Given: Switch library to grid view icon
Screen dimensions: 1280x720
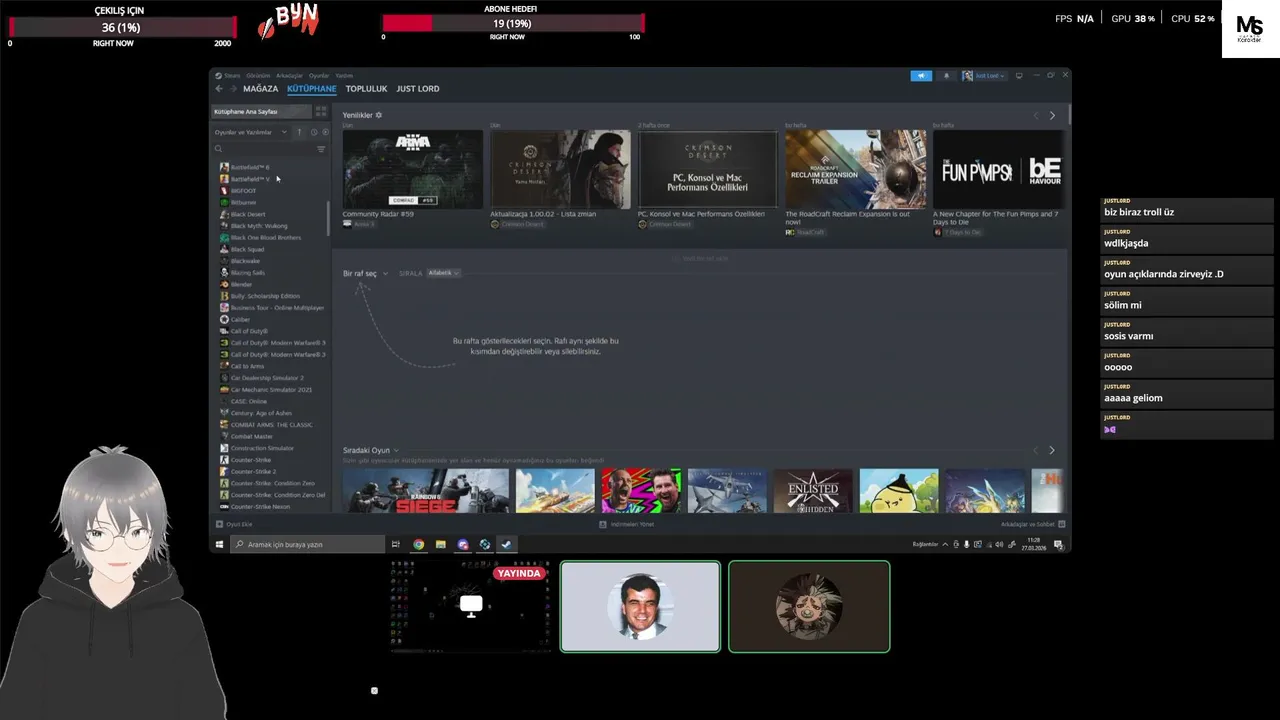Looking at the screenshot, I should [x=321, y=112].
